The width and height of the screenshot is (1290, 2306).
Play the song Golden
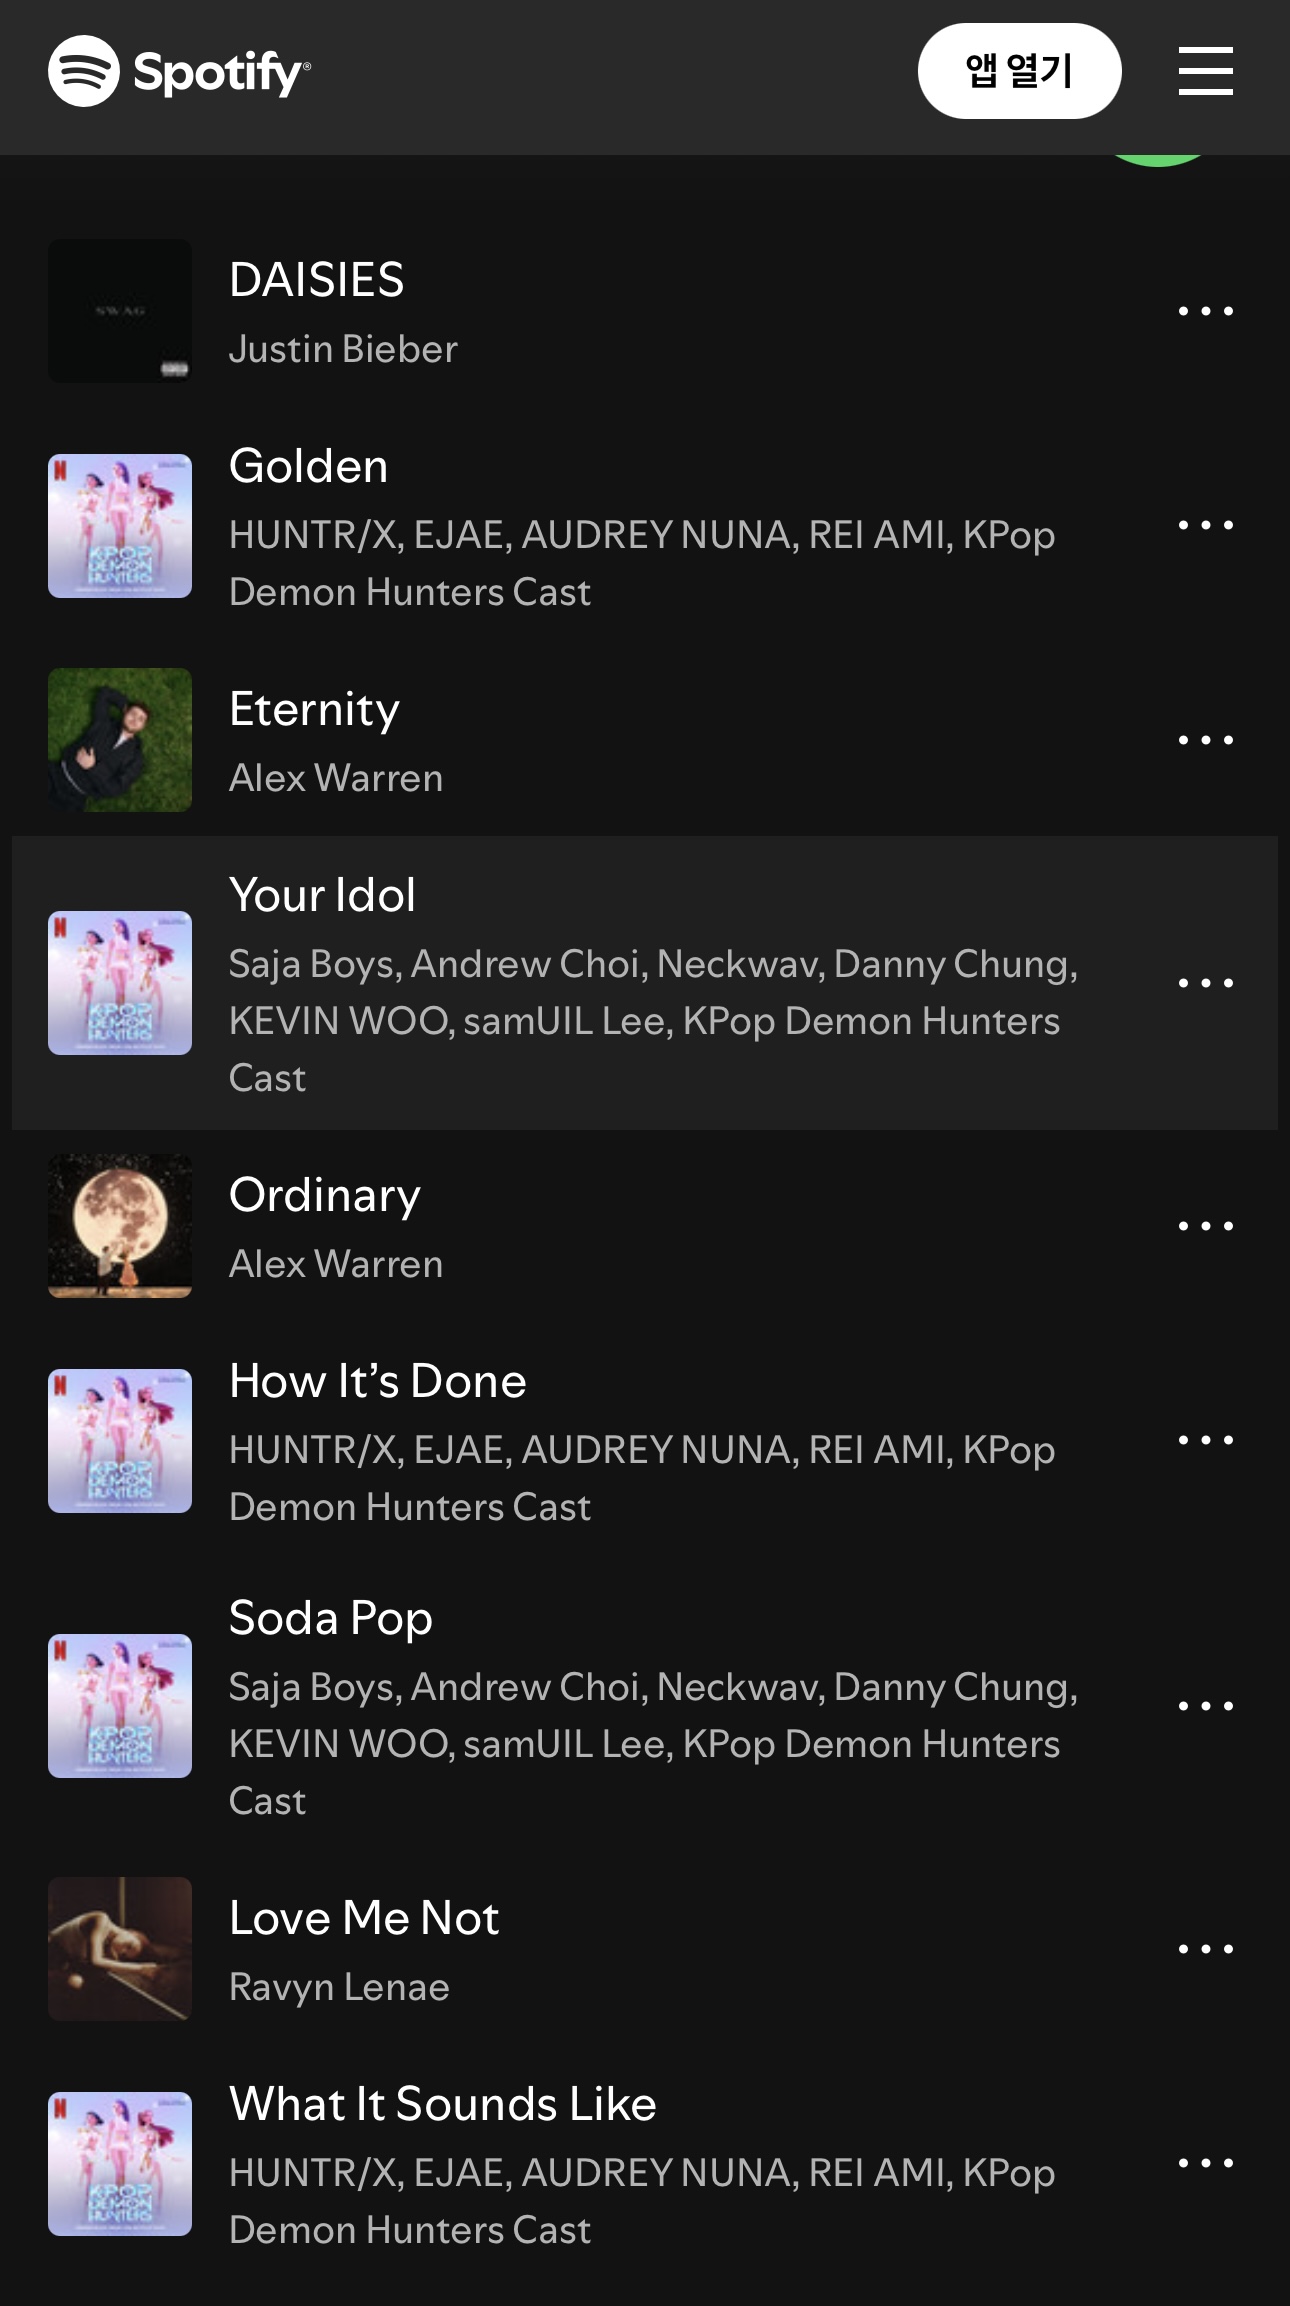pos(308,466)
